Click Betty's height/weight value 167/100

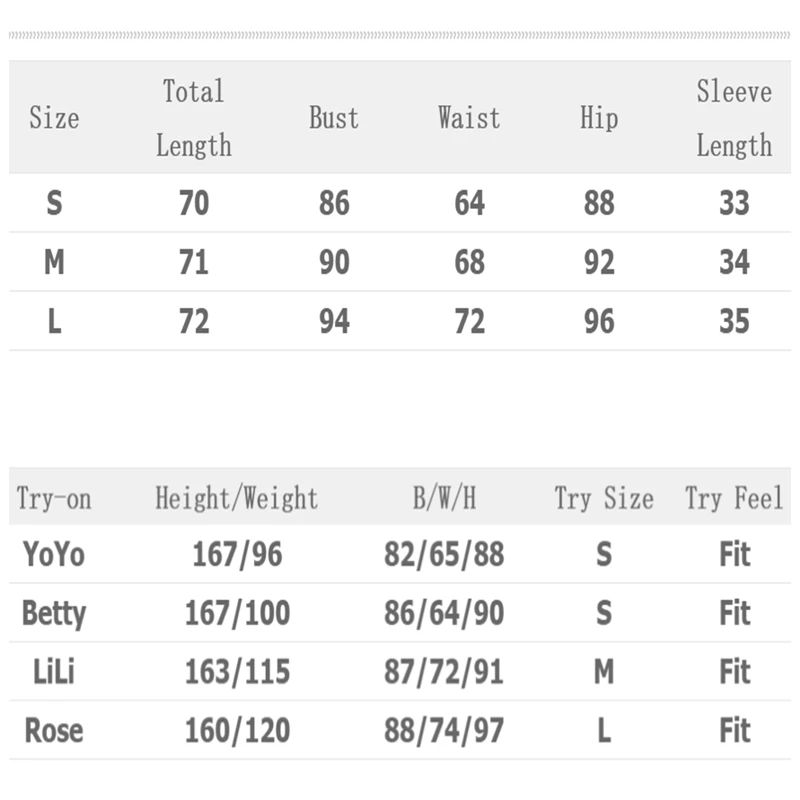pos(237,613)
